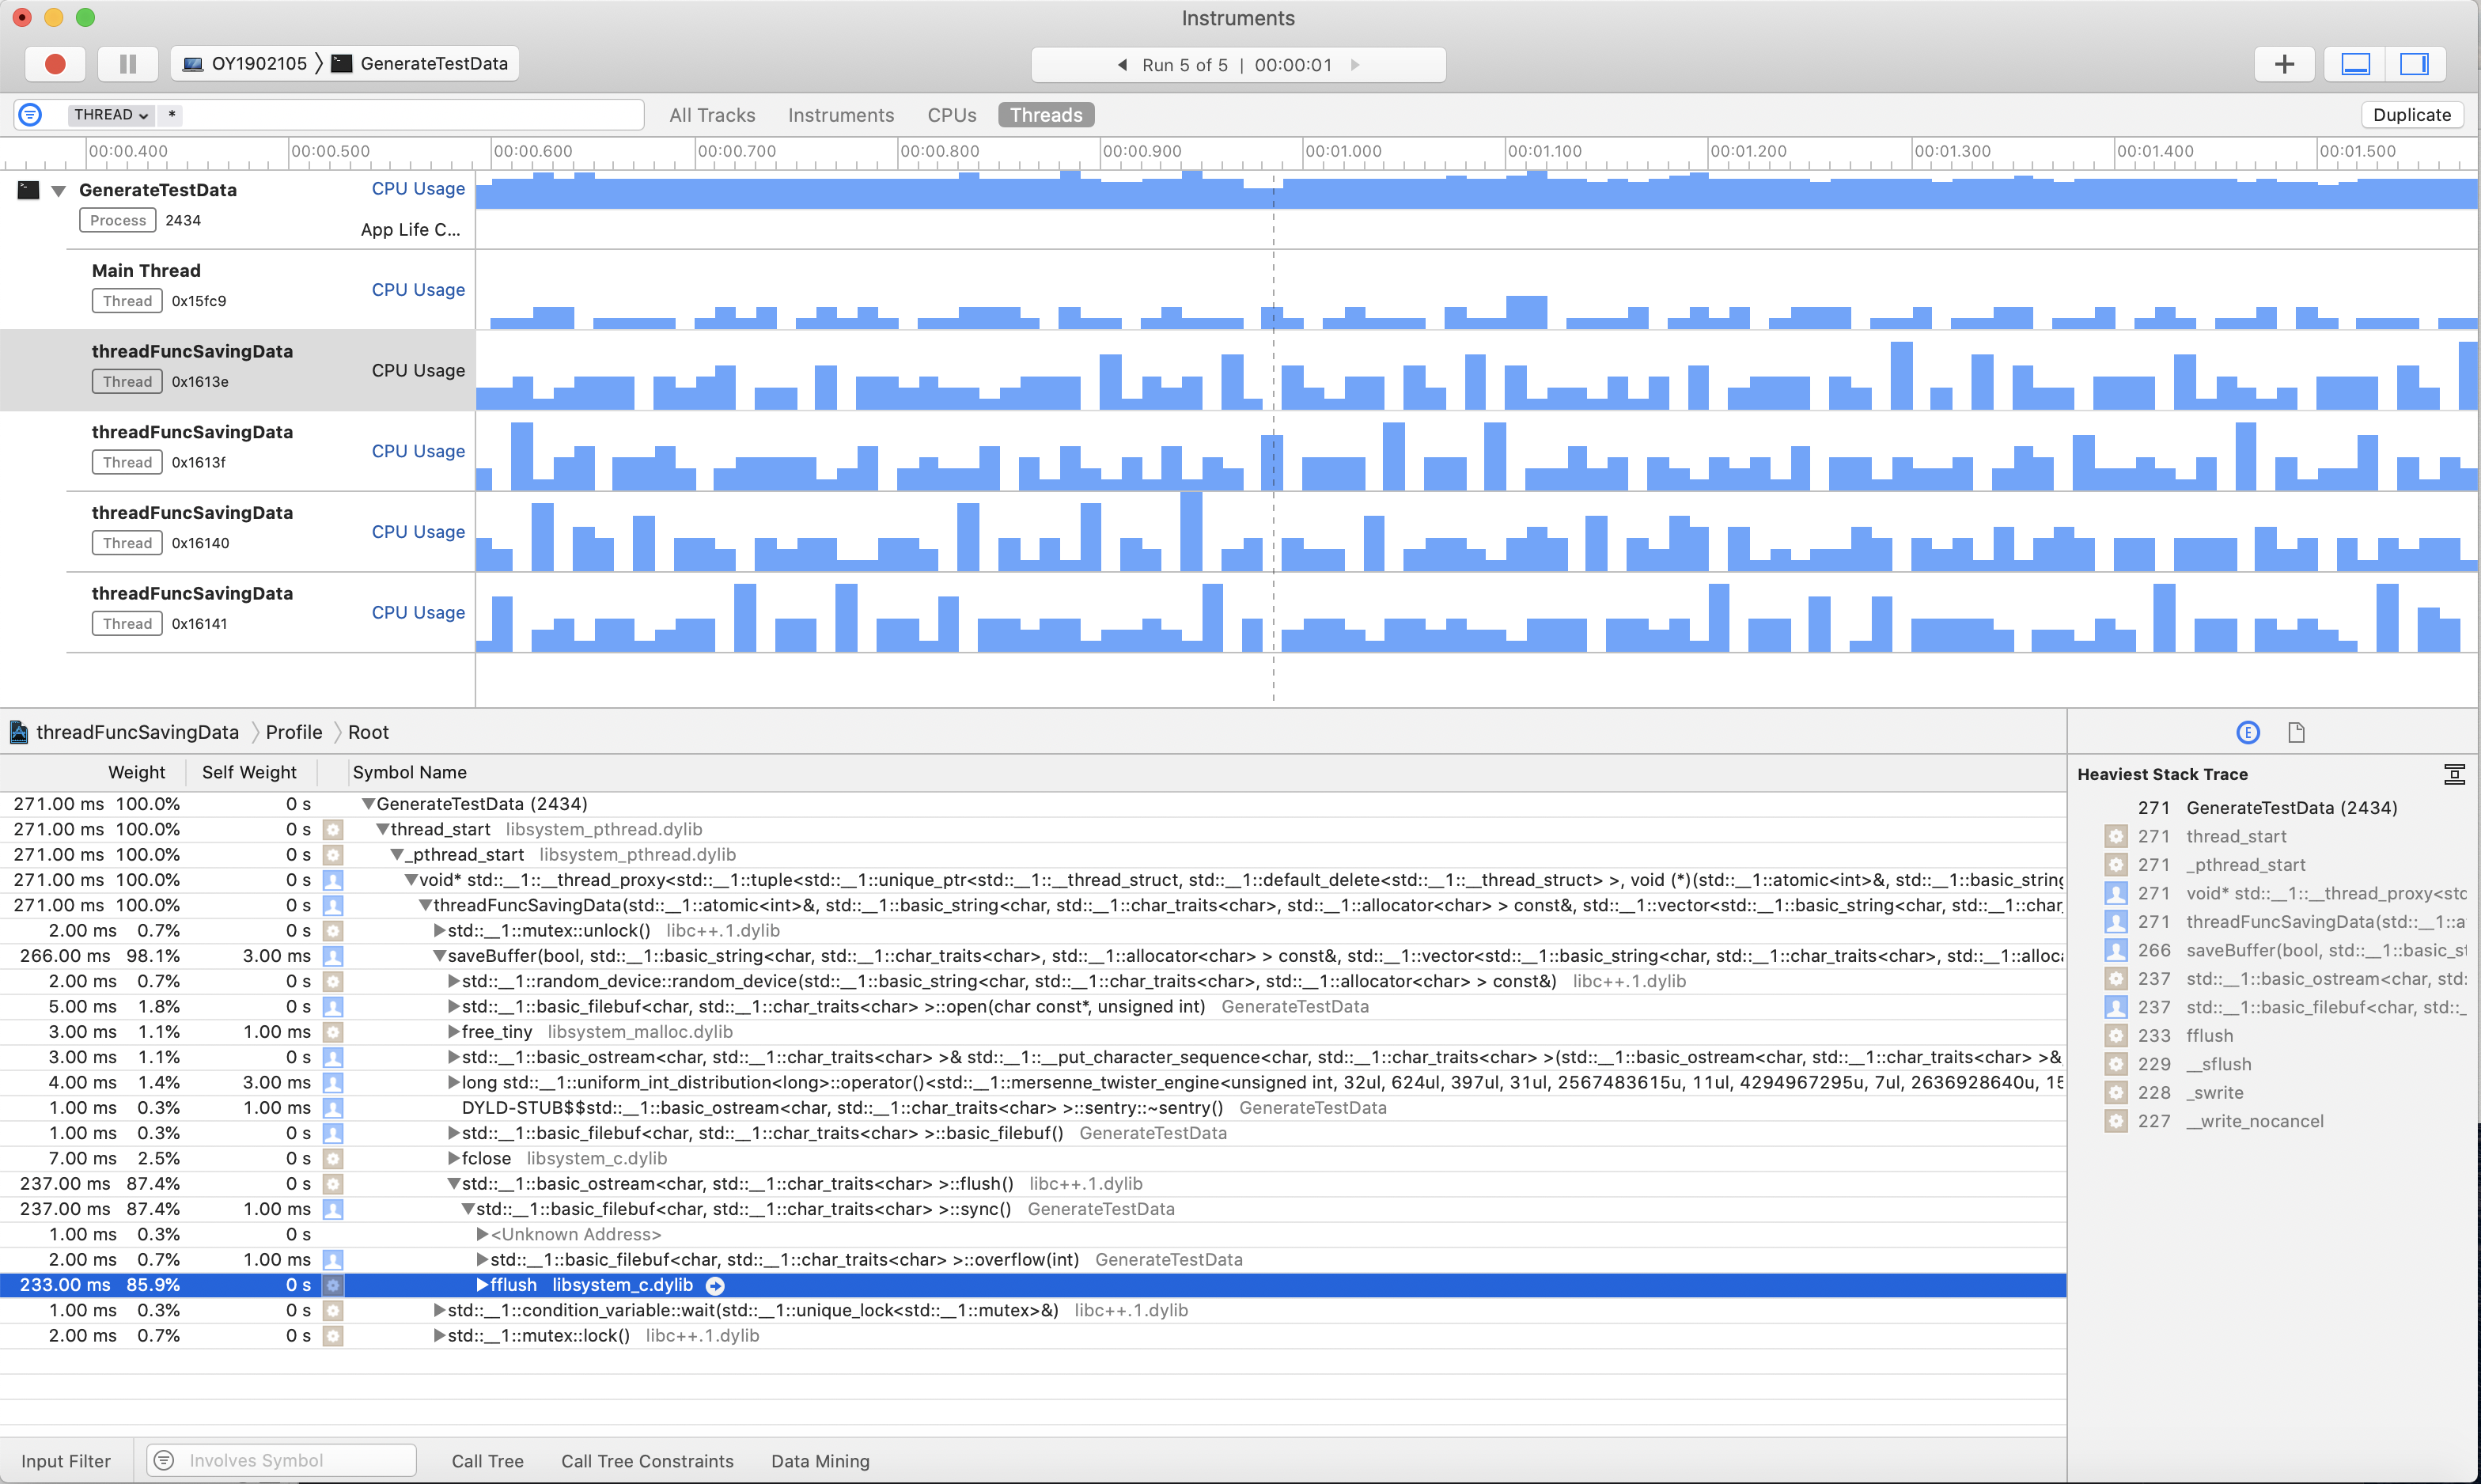The width and height of the screenshot is (2481, 1484).
Task: Sort by the Self Weight column header
Action: pos(249,772)
